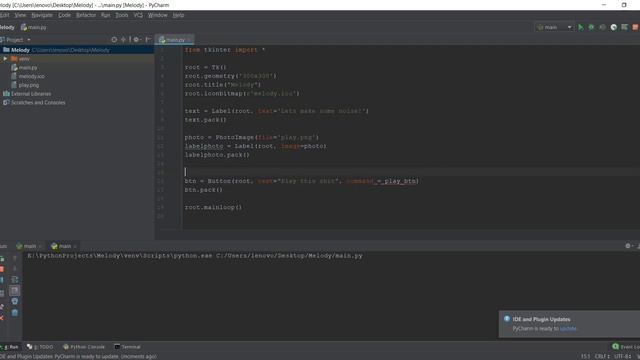Click the command = play_btn argument in code
The width and height of the screenshot is (640, 360).
[x=382, y=181]
